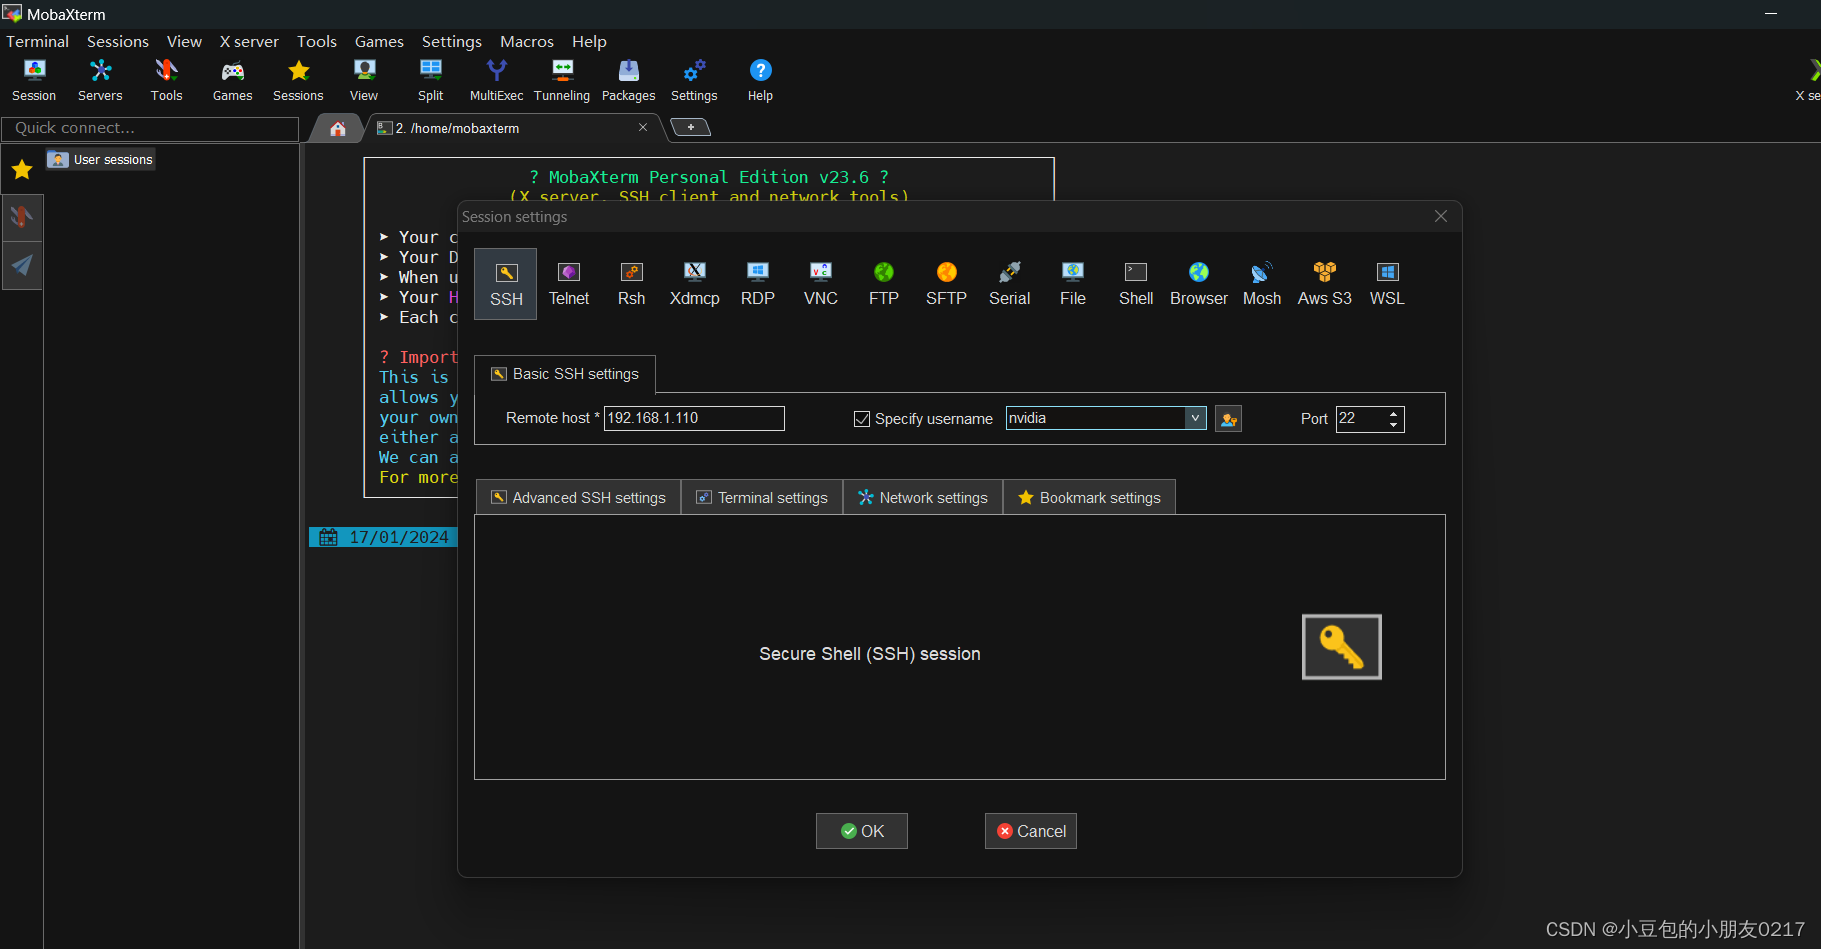
Task: Open the Sessions menu
Action: (118, 41)
